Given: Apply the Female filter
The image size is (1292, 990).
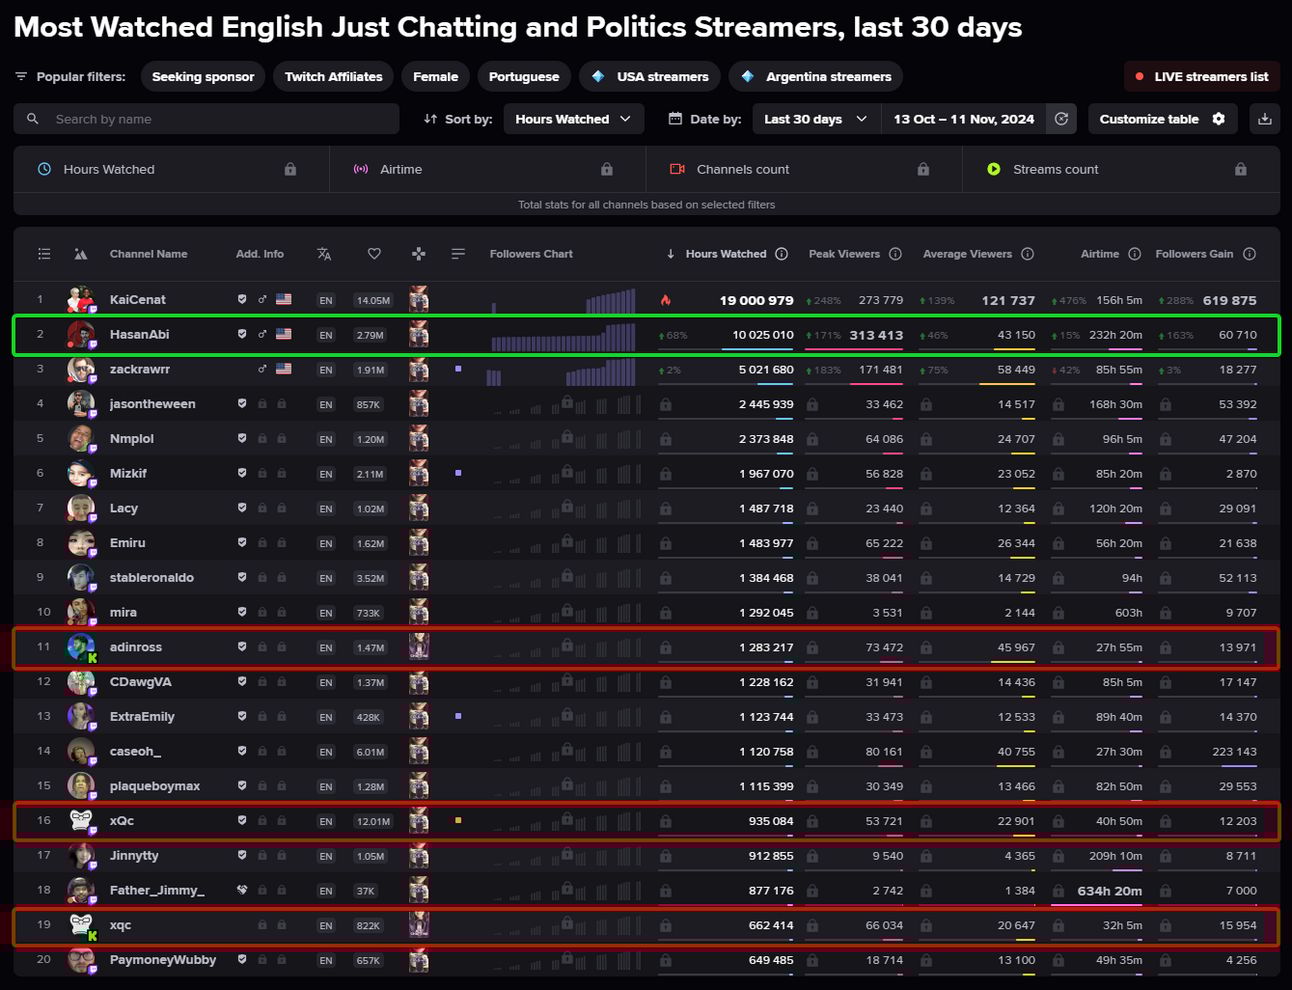Looking at the screenshot, I should 436,77.
